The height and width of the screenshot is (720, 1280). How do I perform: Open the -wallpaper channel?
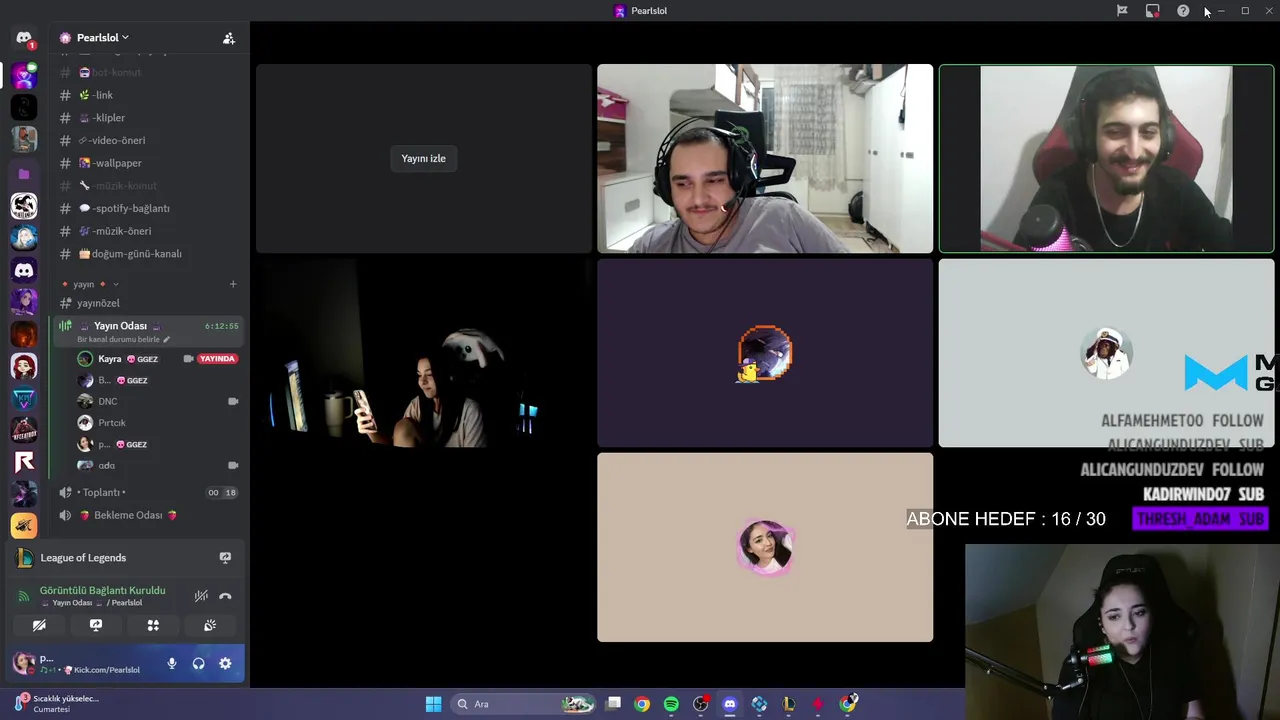point(147,163)
